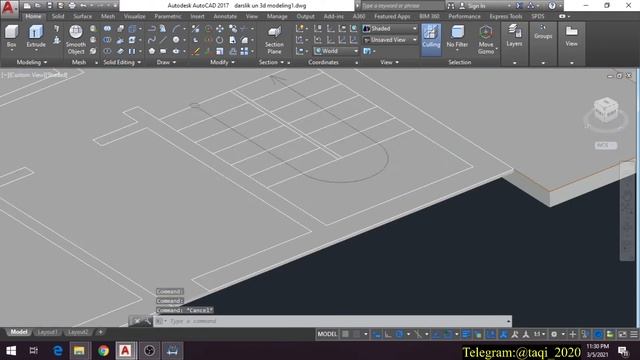Expand the Draw panel
640x360 pixels.
pos(166,62)
